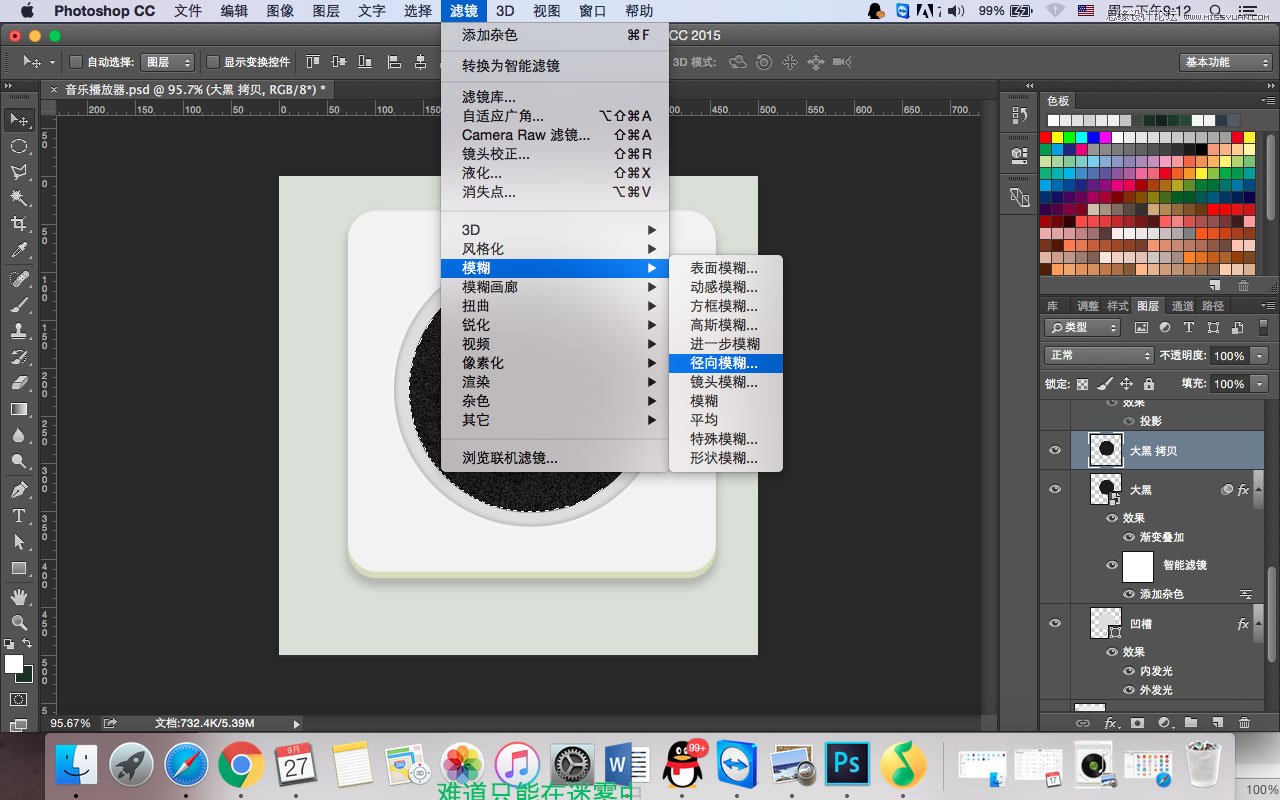Viewport: 1280px width, 800px height.
Task: Hide the 大黑 拷贝 layer
Action: (x=1054, y=451)
